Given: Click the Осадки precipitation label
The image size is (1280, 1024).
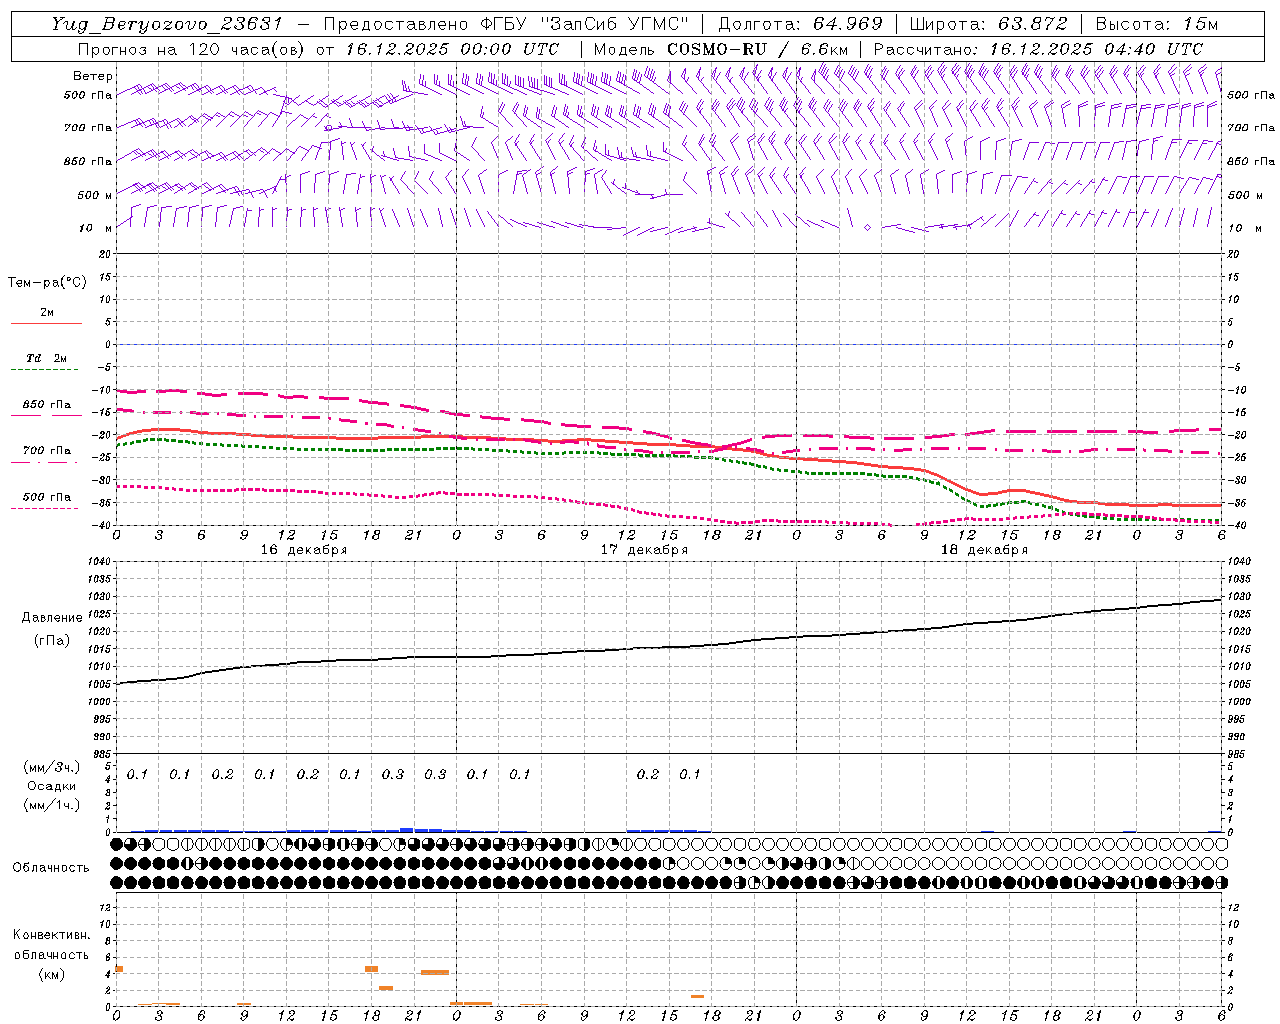Looking at the screenshot, I should tap(52, 786).
